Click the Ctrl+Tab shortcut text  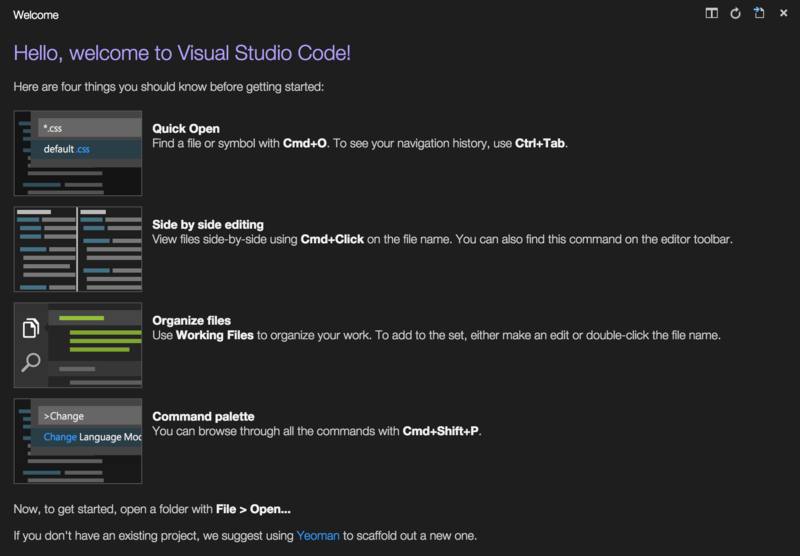click(x=540, y=143)
